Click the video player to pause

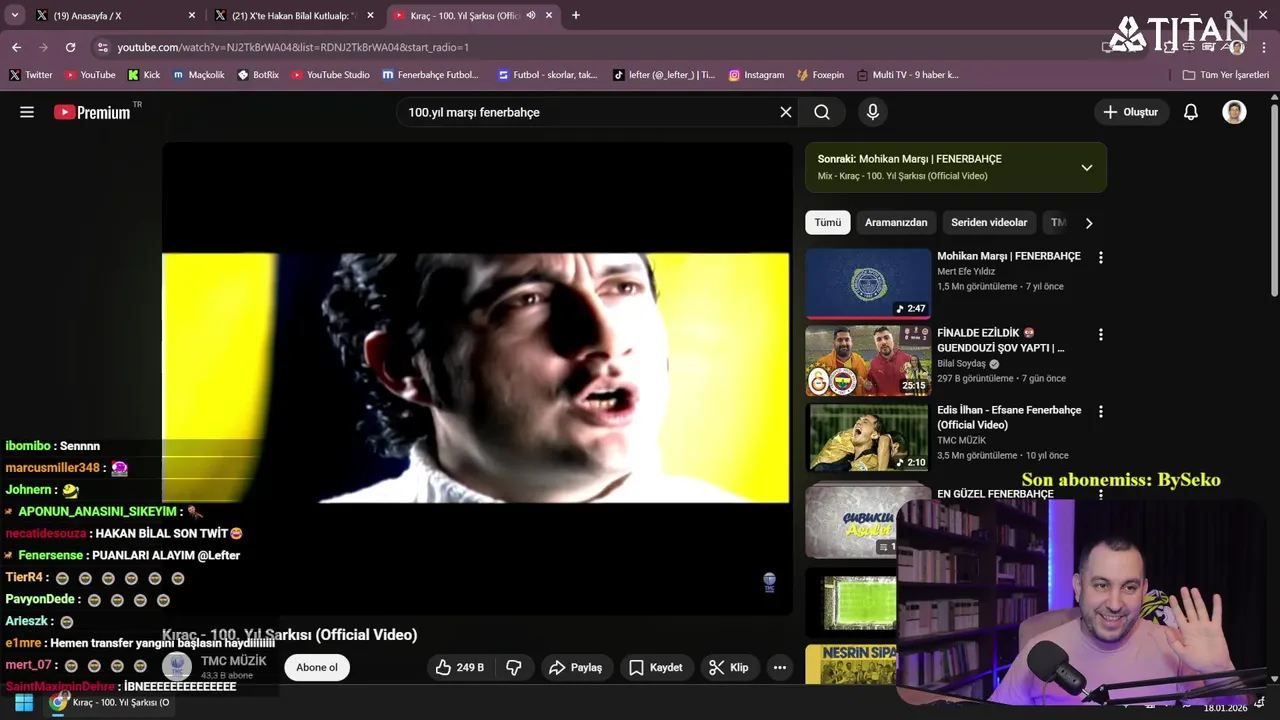pyautogui.click(x=477, y=378)
